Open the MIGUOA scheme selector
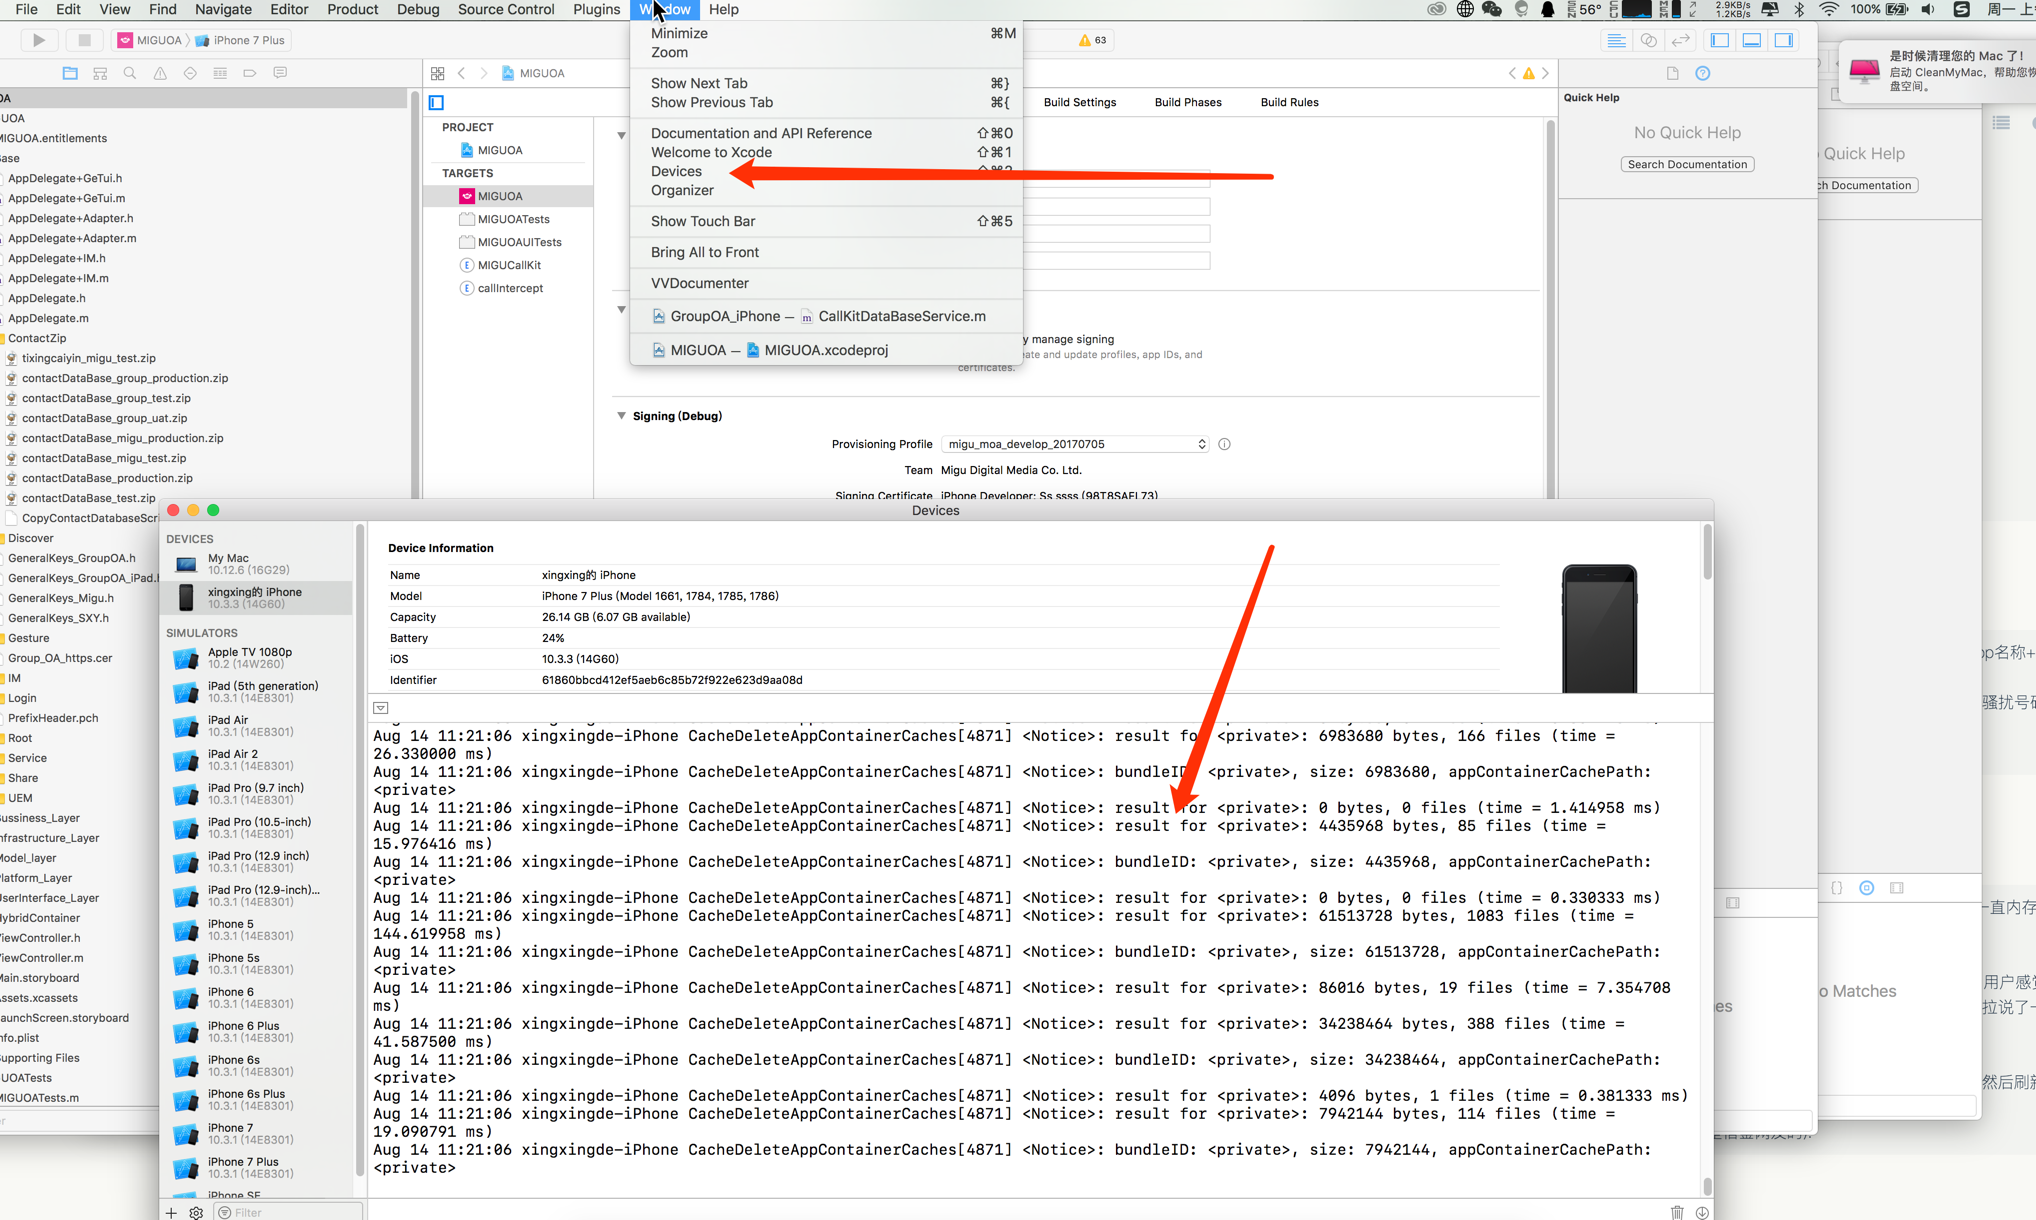The image size is (2036, 1220). 151,40
